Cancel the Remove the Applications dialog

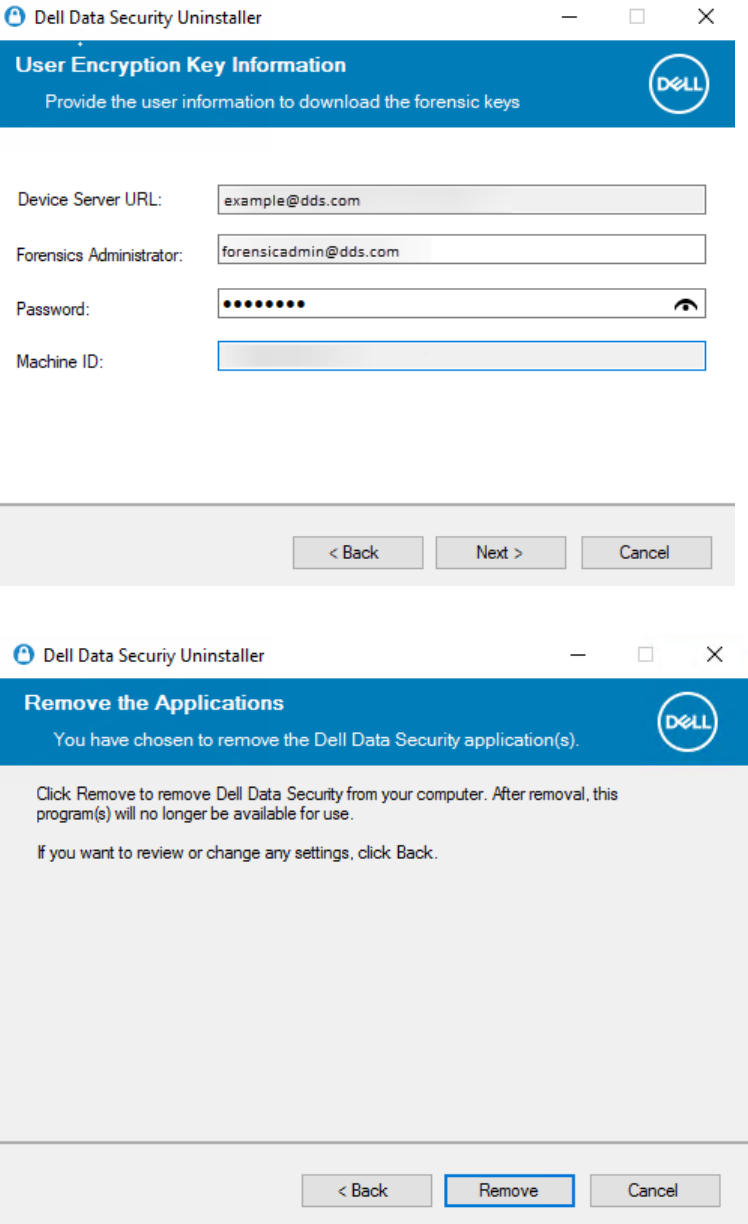[655, 1190]
